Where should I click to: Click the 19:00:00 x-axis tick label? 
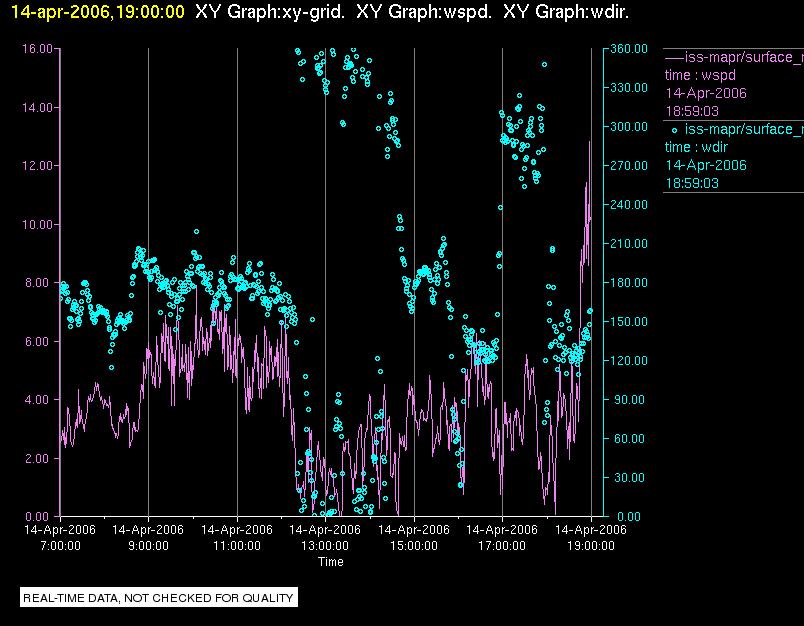click(x=591, y=546)
